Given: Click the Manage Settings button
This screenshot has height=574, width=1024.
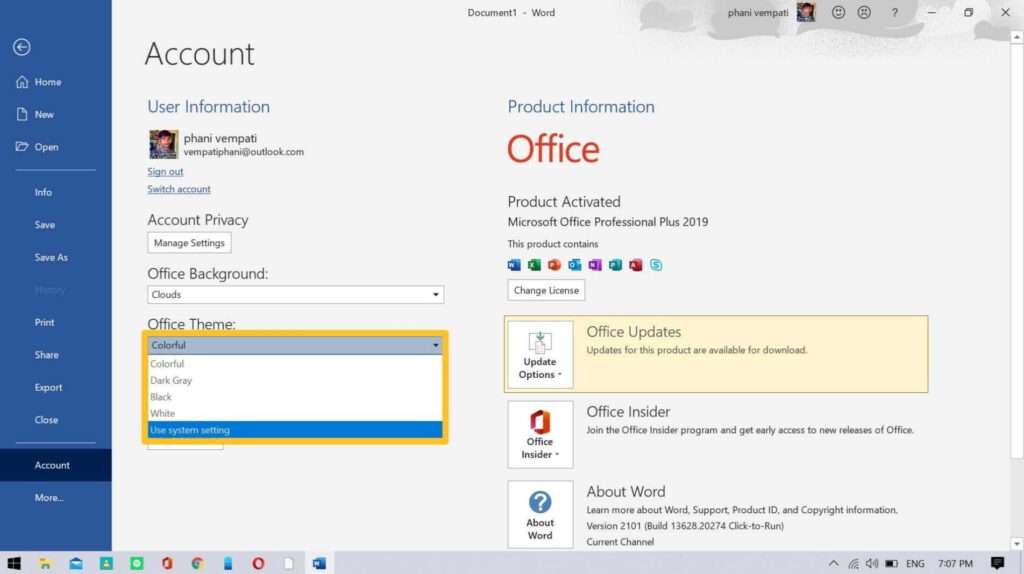Looking at the screenshot, I should point(189,243).
